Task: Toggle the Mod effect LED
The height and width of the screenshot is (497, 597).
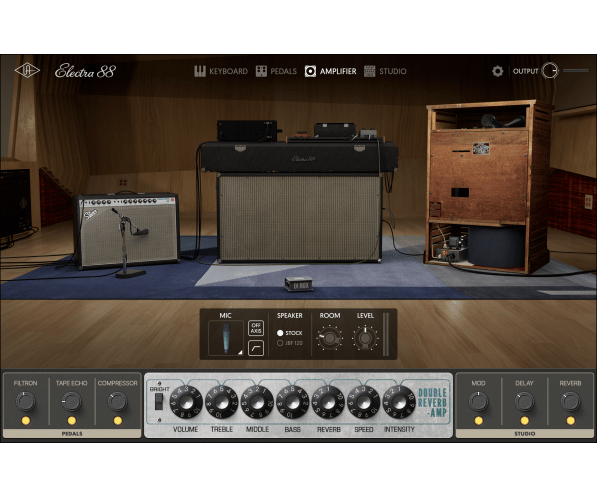Action: 479,421
